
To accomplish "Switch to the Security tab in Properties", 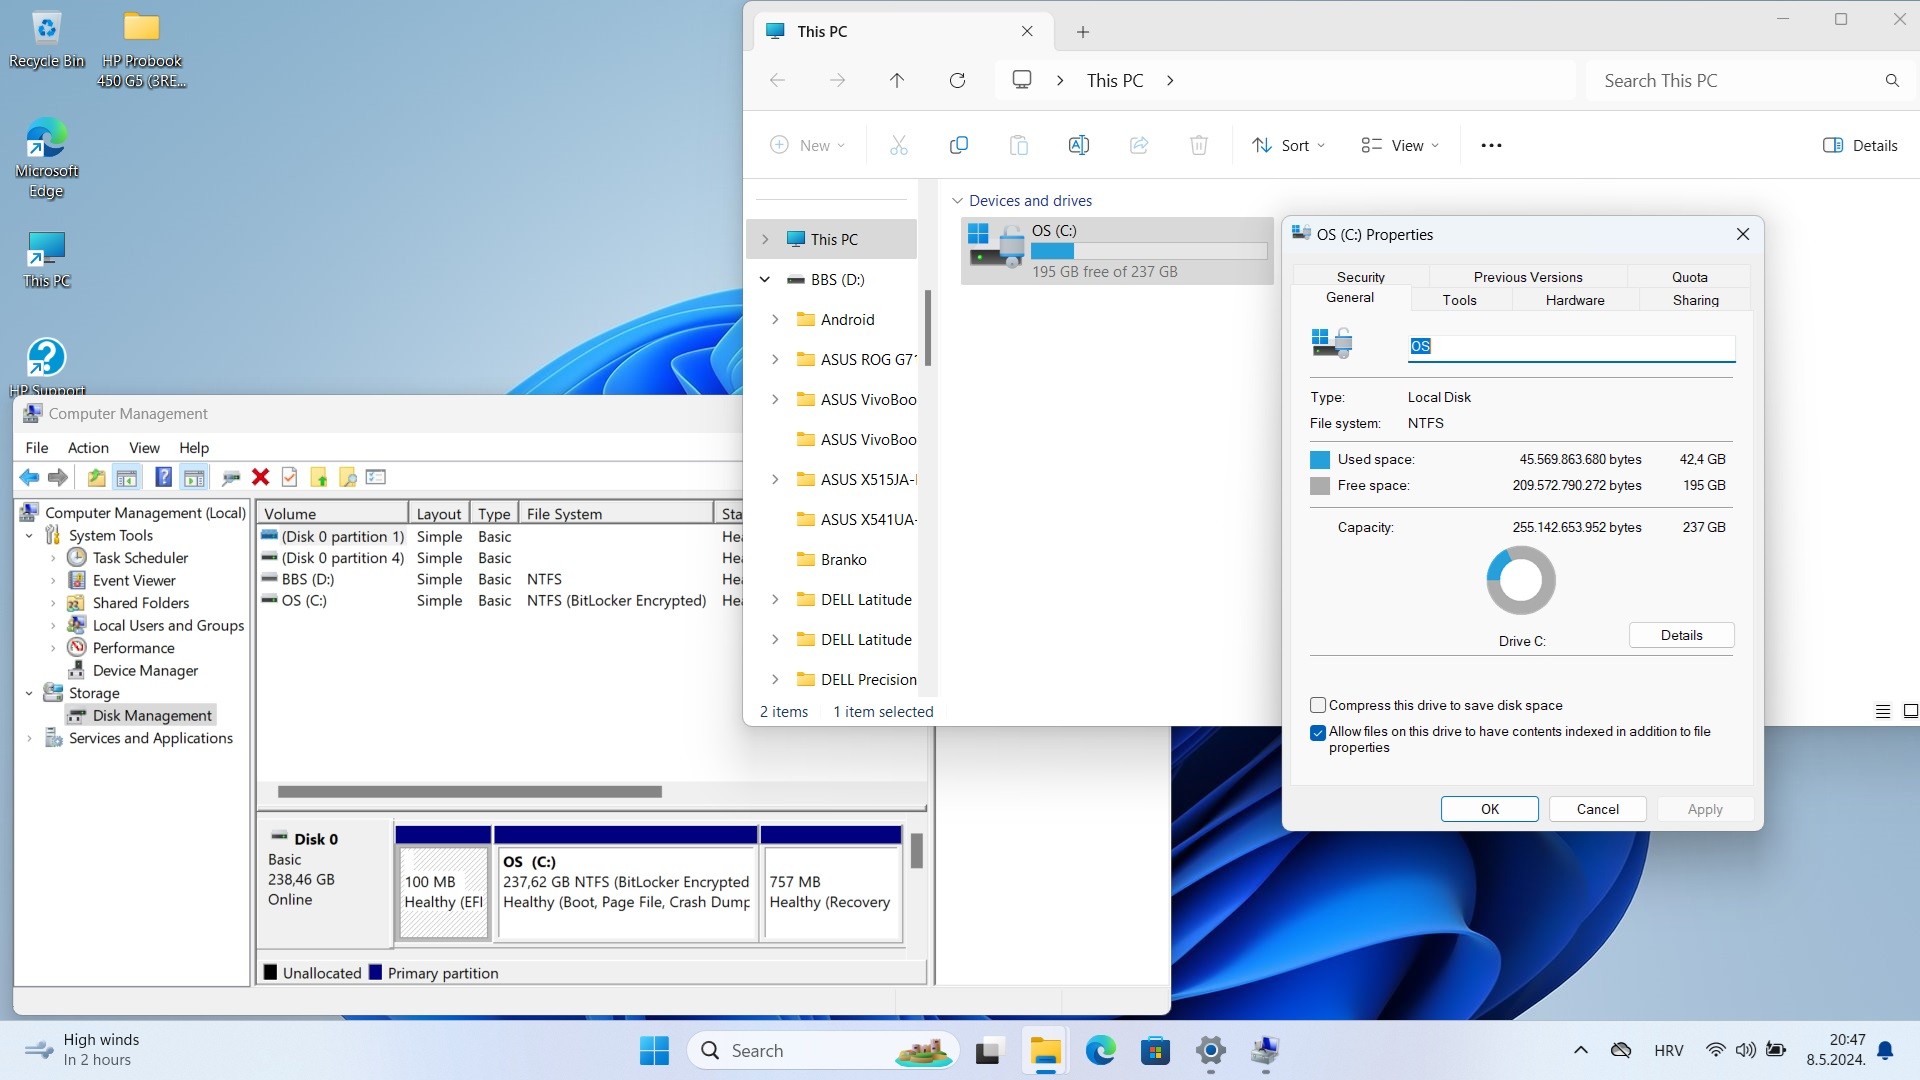I will tap(1361, 277).
